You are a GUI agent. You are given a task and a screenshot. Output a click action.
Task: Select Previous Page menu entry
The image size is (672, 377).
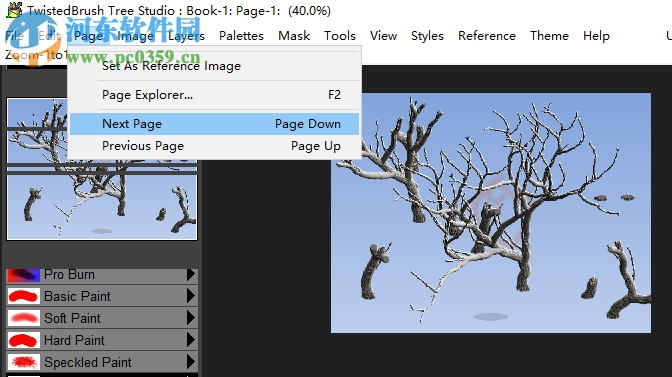point(214,146)
